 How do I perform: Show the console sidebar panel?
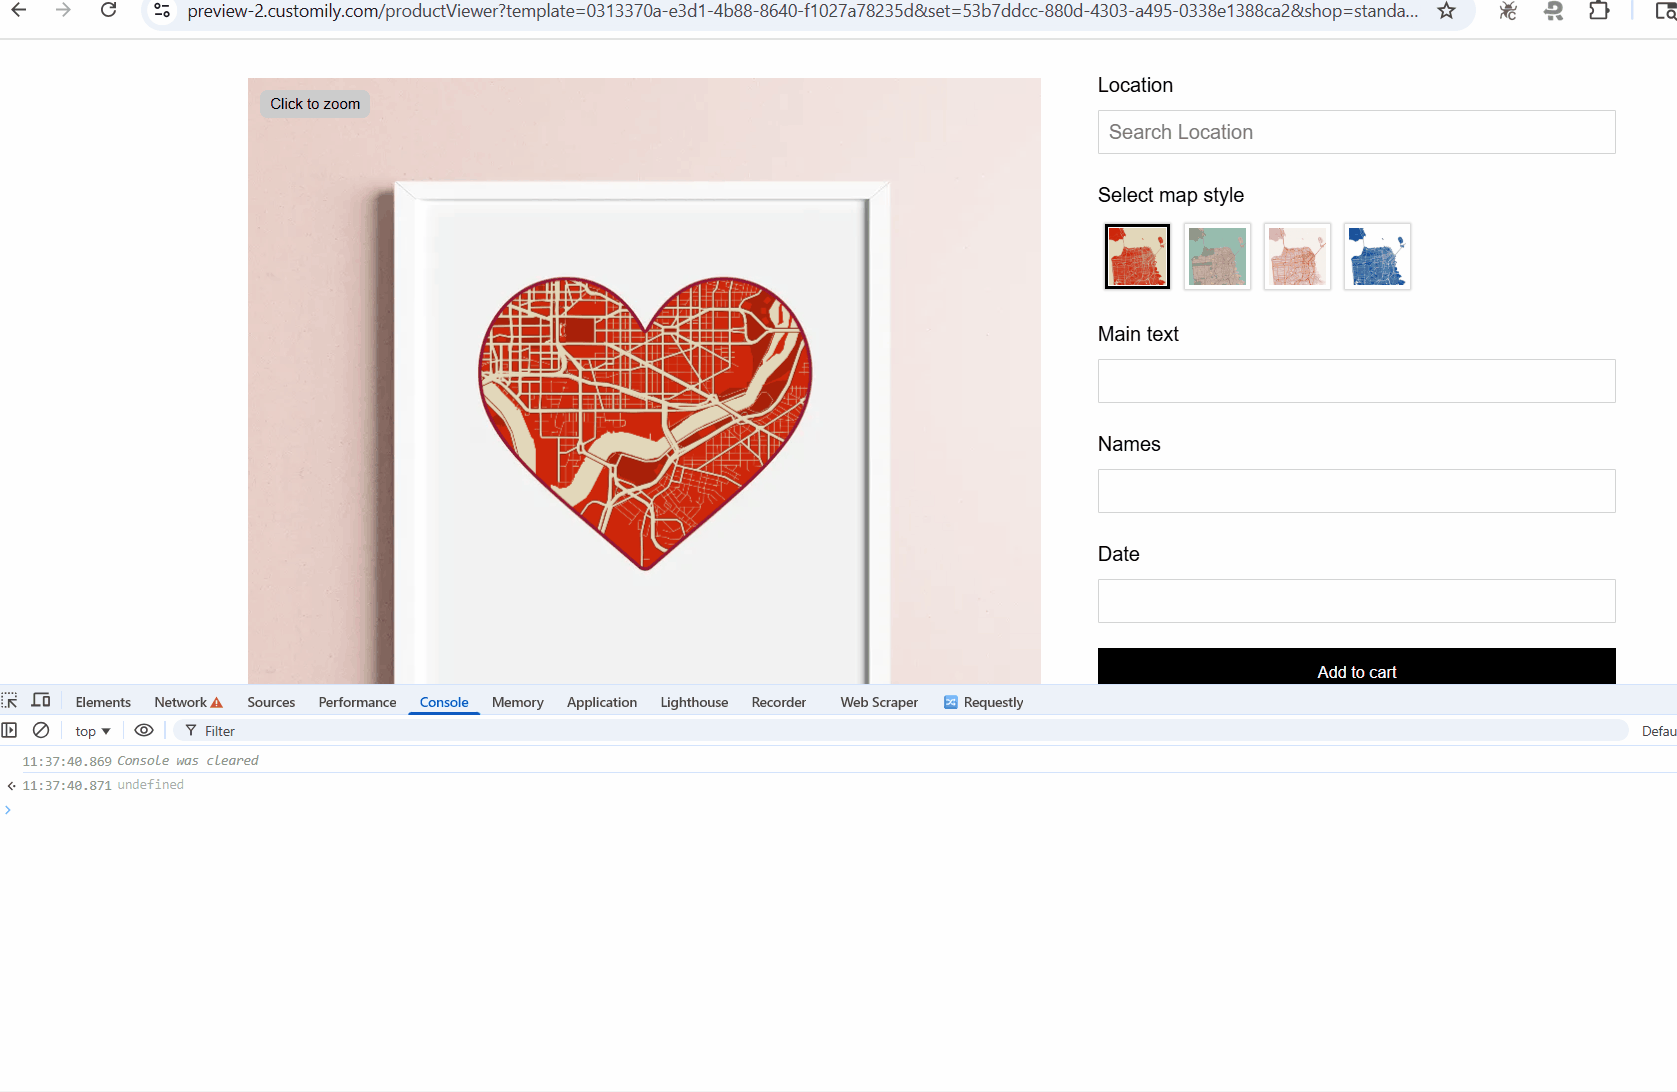click(x=10, y=731)
